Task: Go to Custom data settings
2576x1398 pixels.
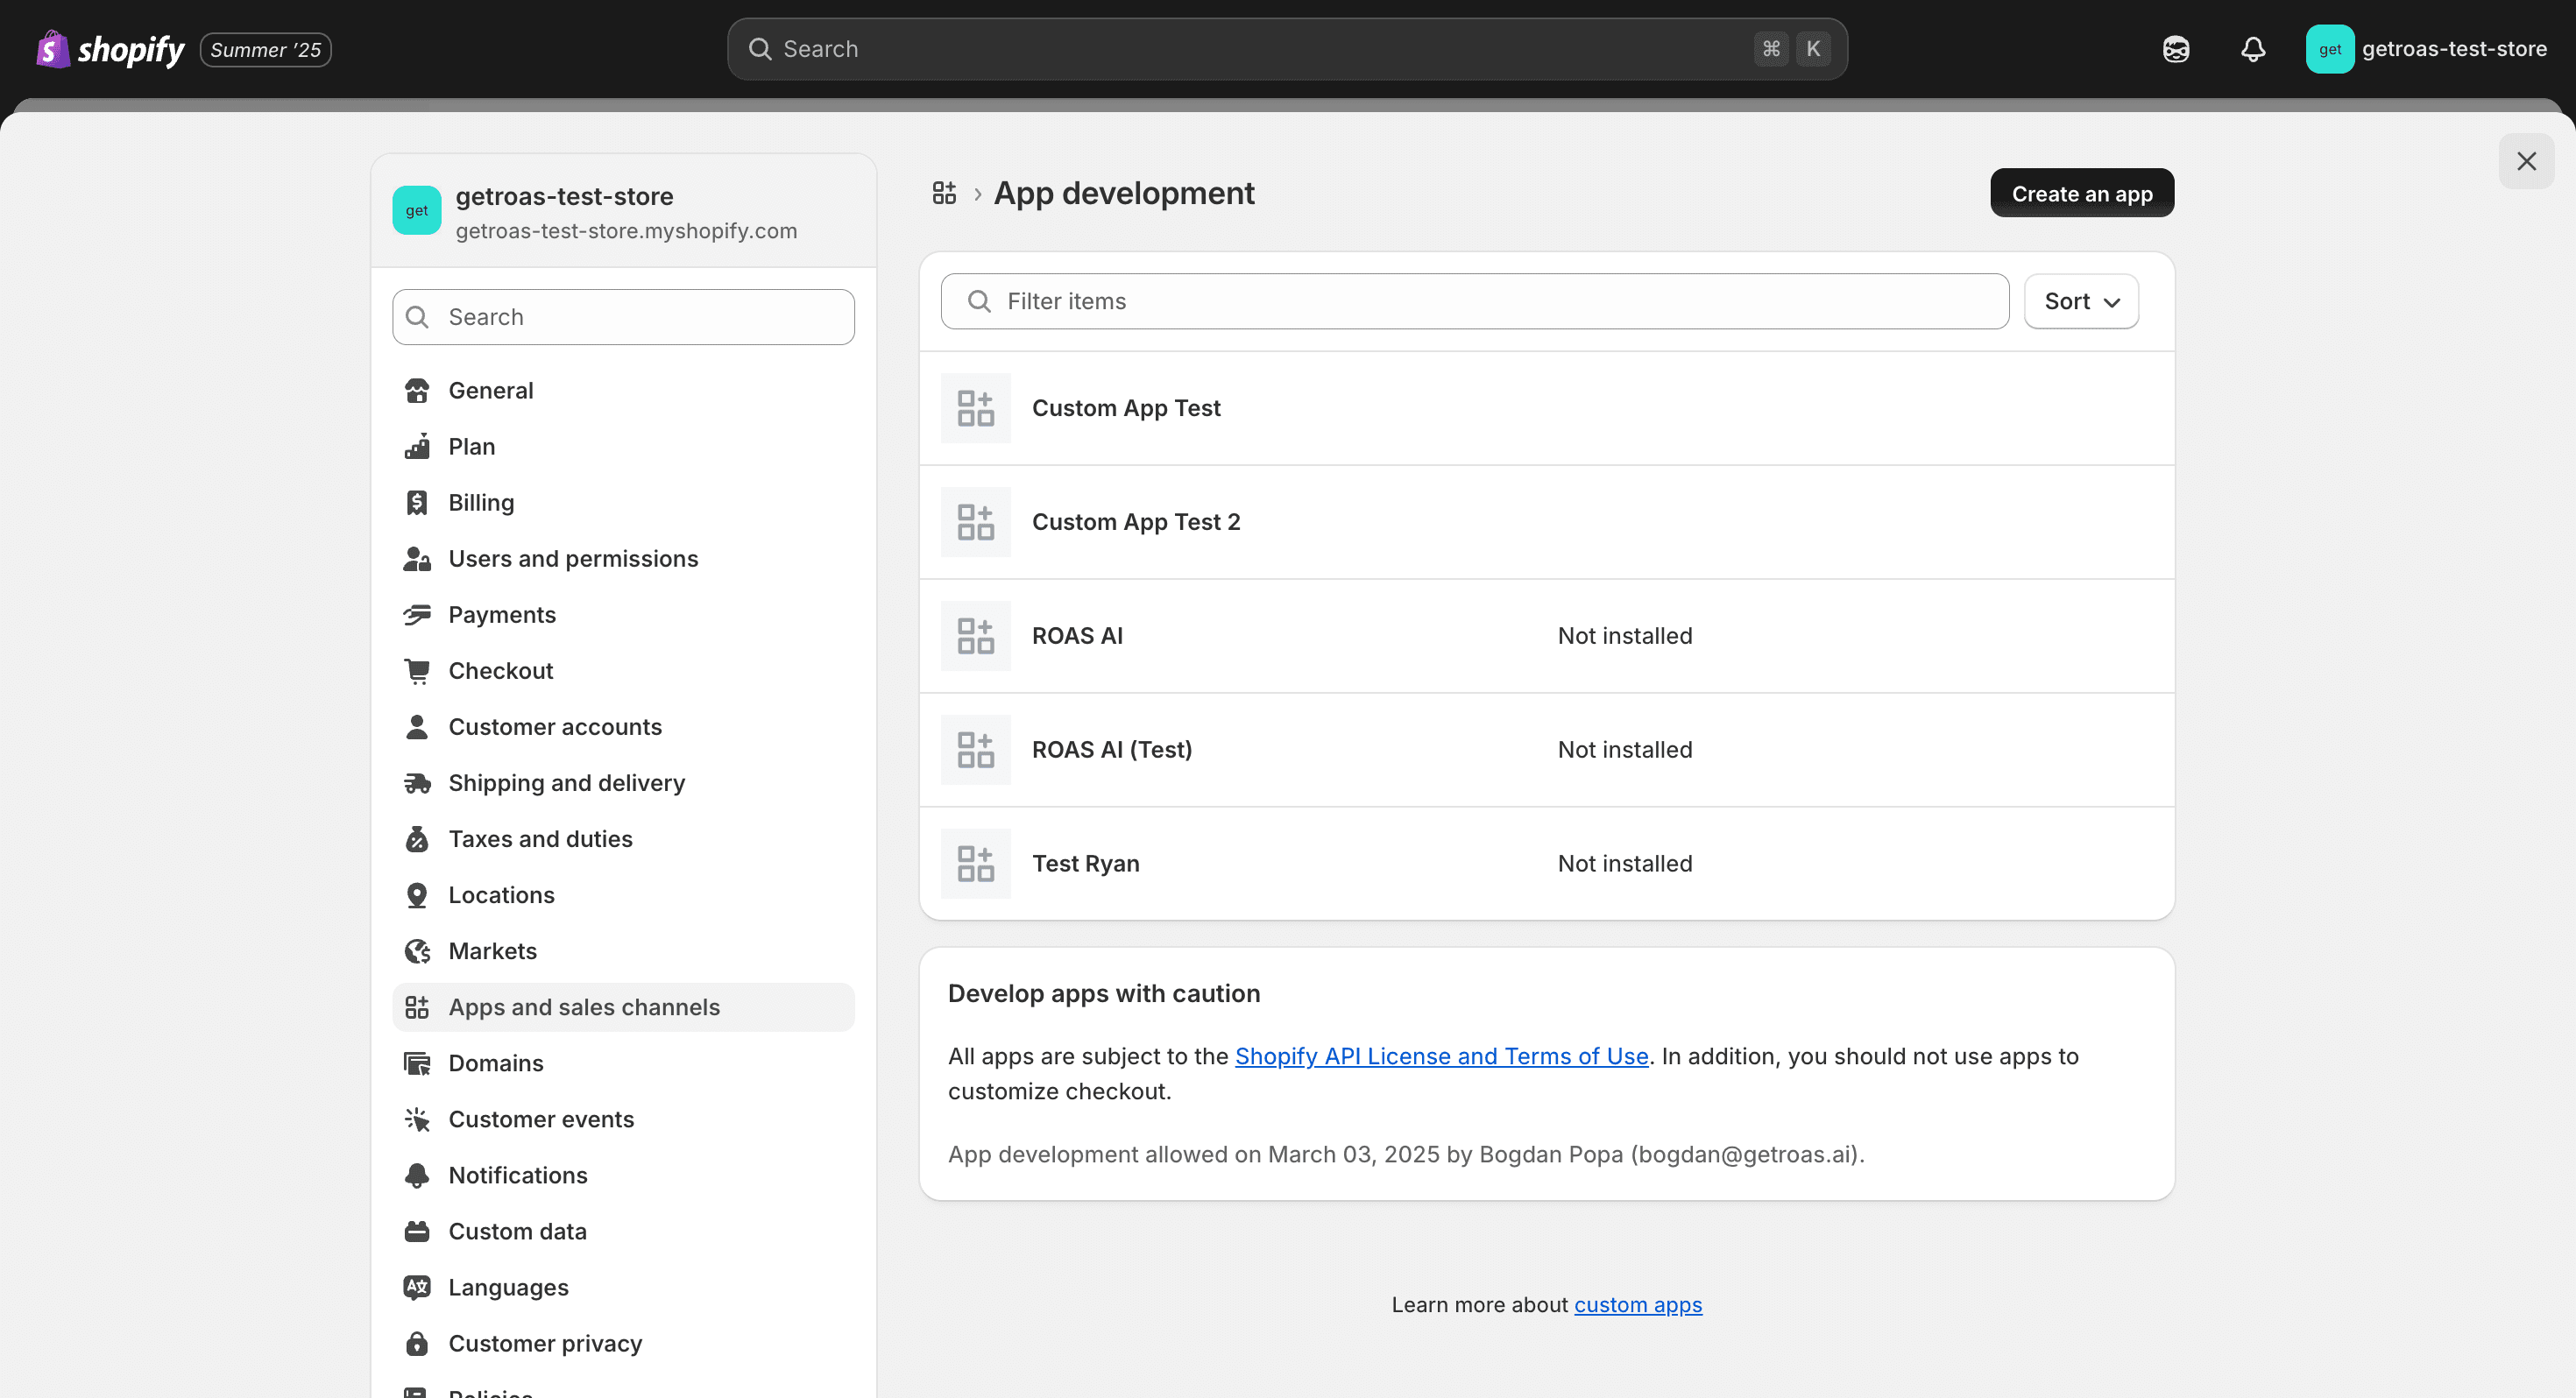Action: click(623, 1231)
